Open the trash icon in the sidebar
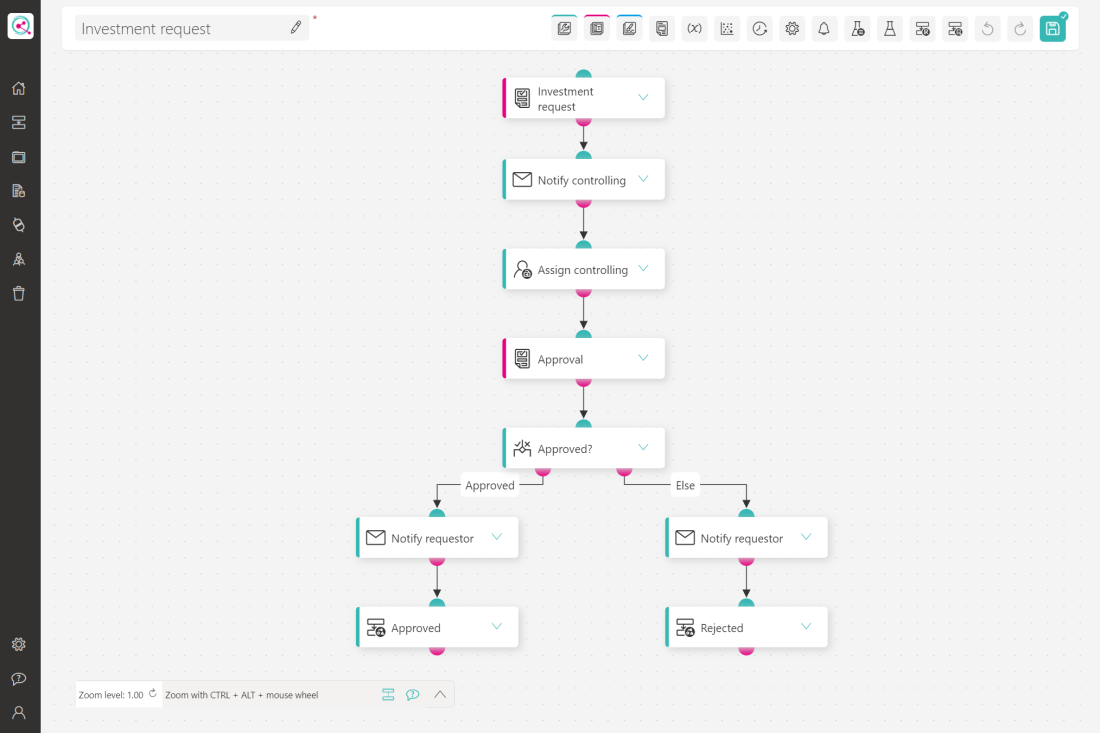Image resolution: width=1100 pixels, height=733 pixels. click(18, 293)
